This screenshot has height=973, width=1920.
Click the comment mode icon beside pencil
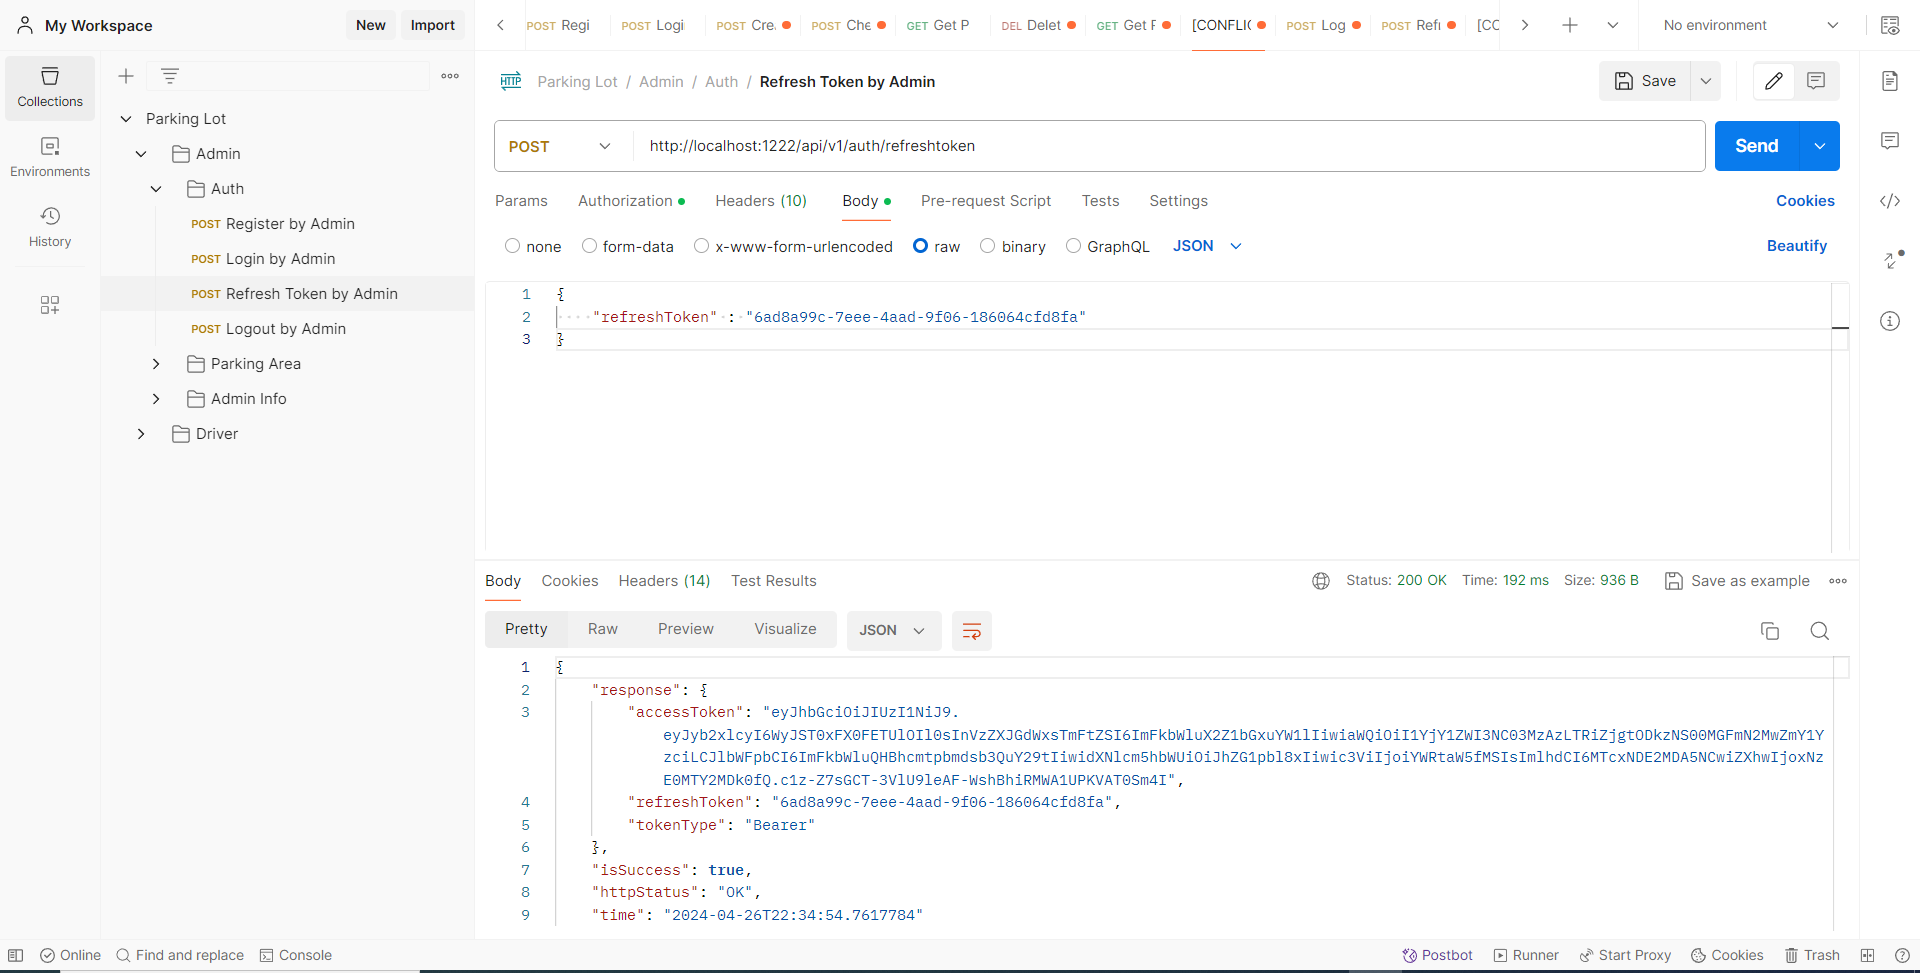click(x=1816, y=81)
